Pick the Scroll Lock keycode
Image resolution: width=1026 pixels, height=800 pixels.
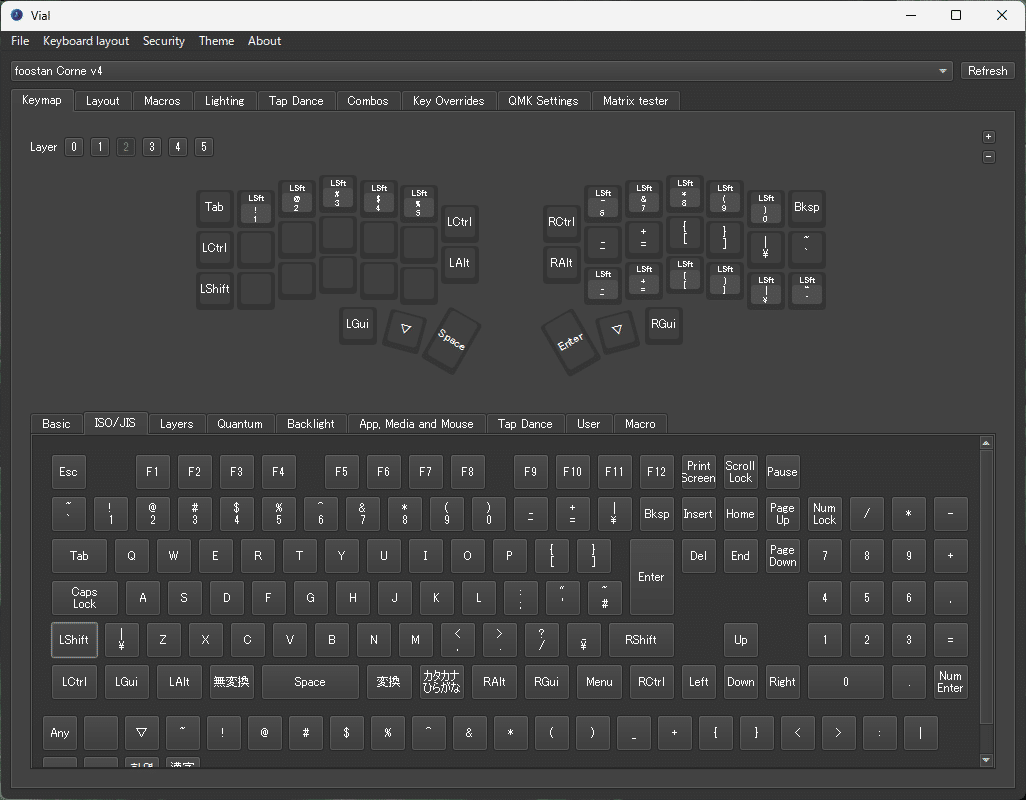[740, 472]
